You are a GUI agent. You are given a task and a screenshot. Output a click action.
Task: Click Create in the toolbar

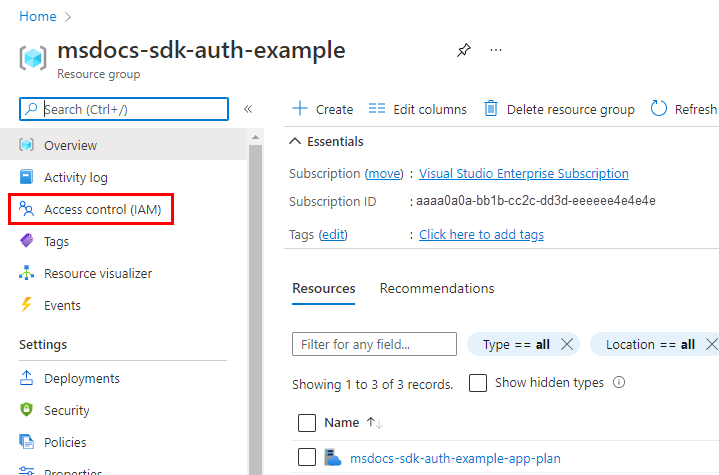pyautogui.click(x=323, y=109)
